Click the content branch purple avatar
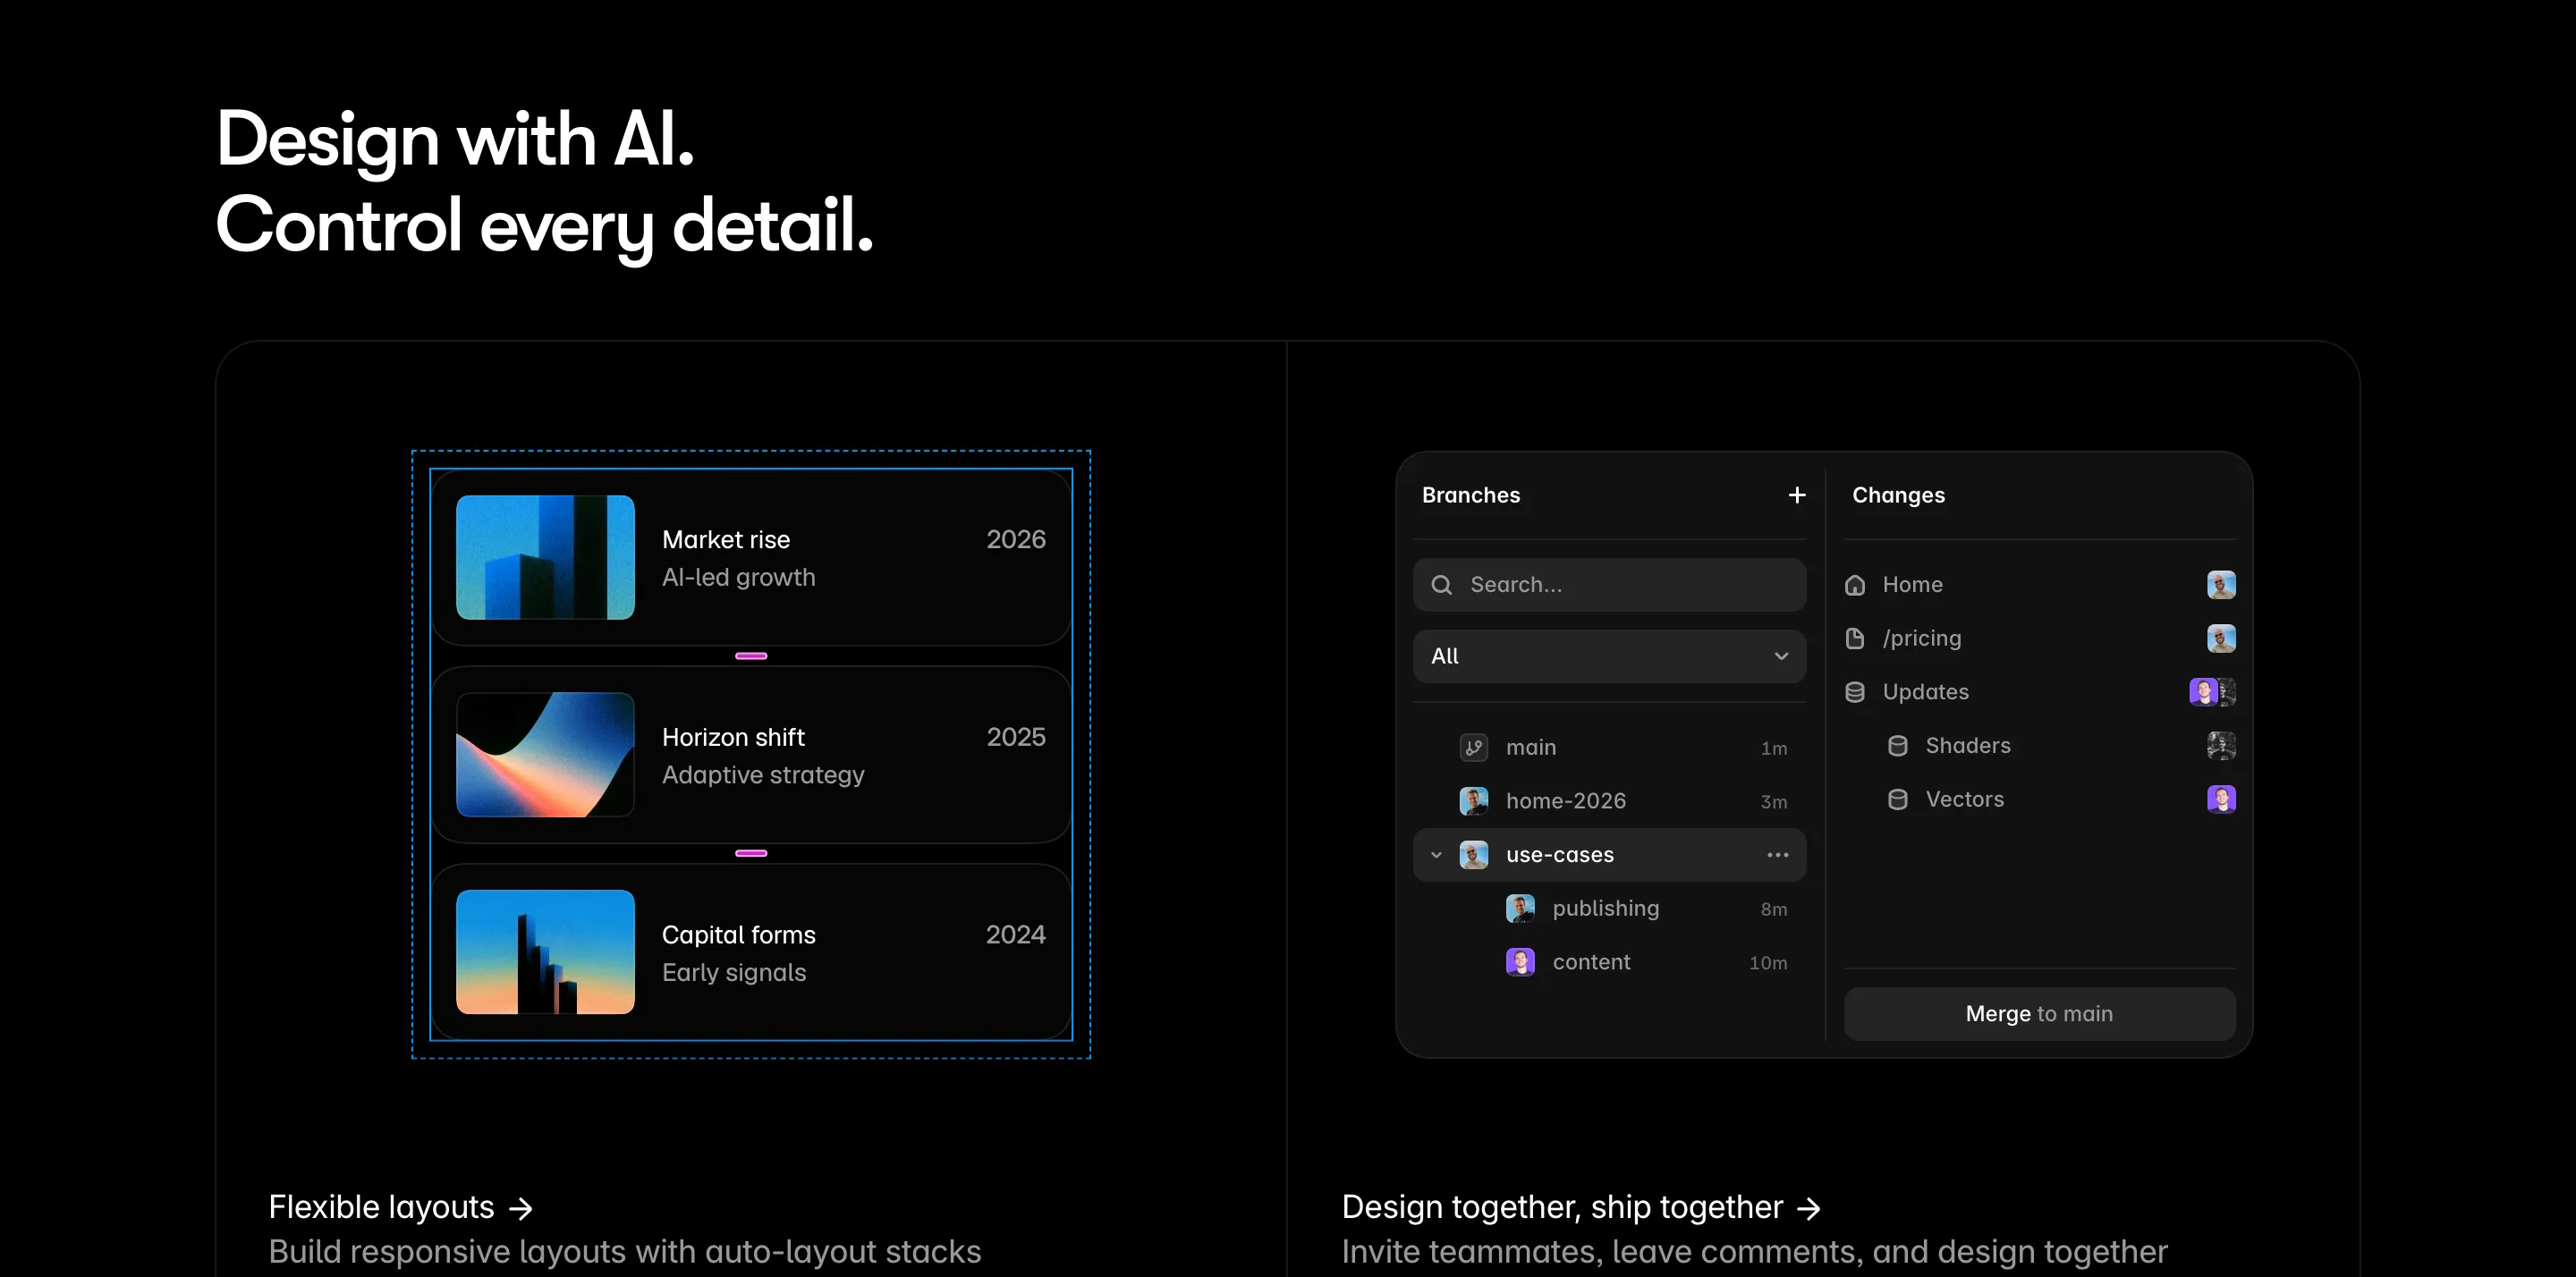Viewport: 2576px width, 1277px height. click(1520, 962)
